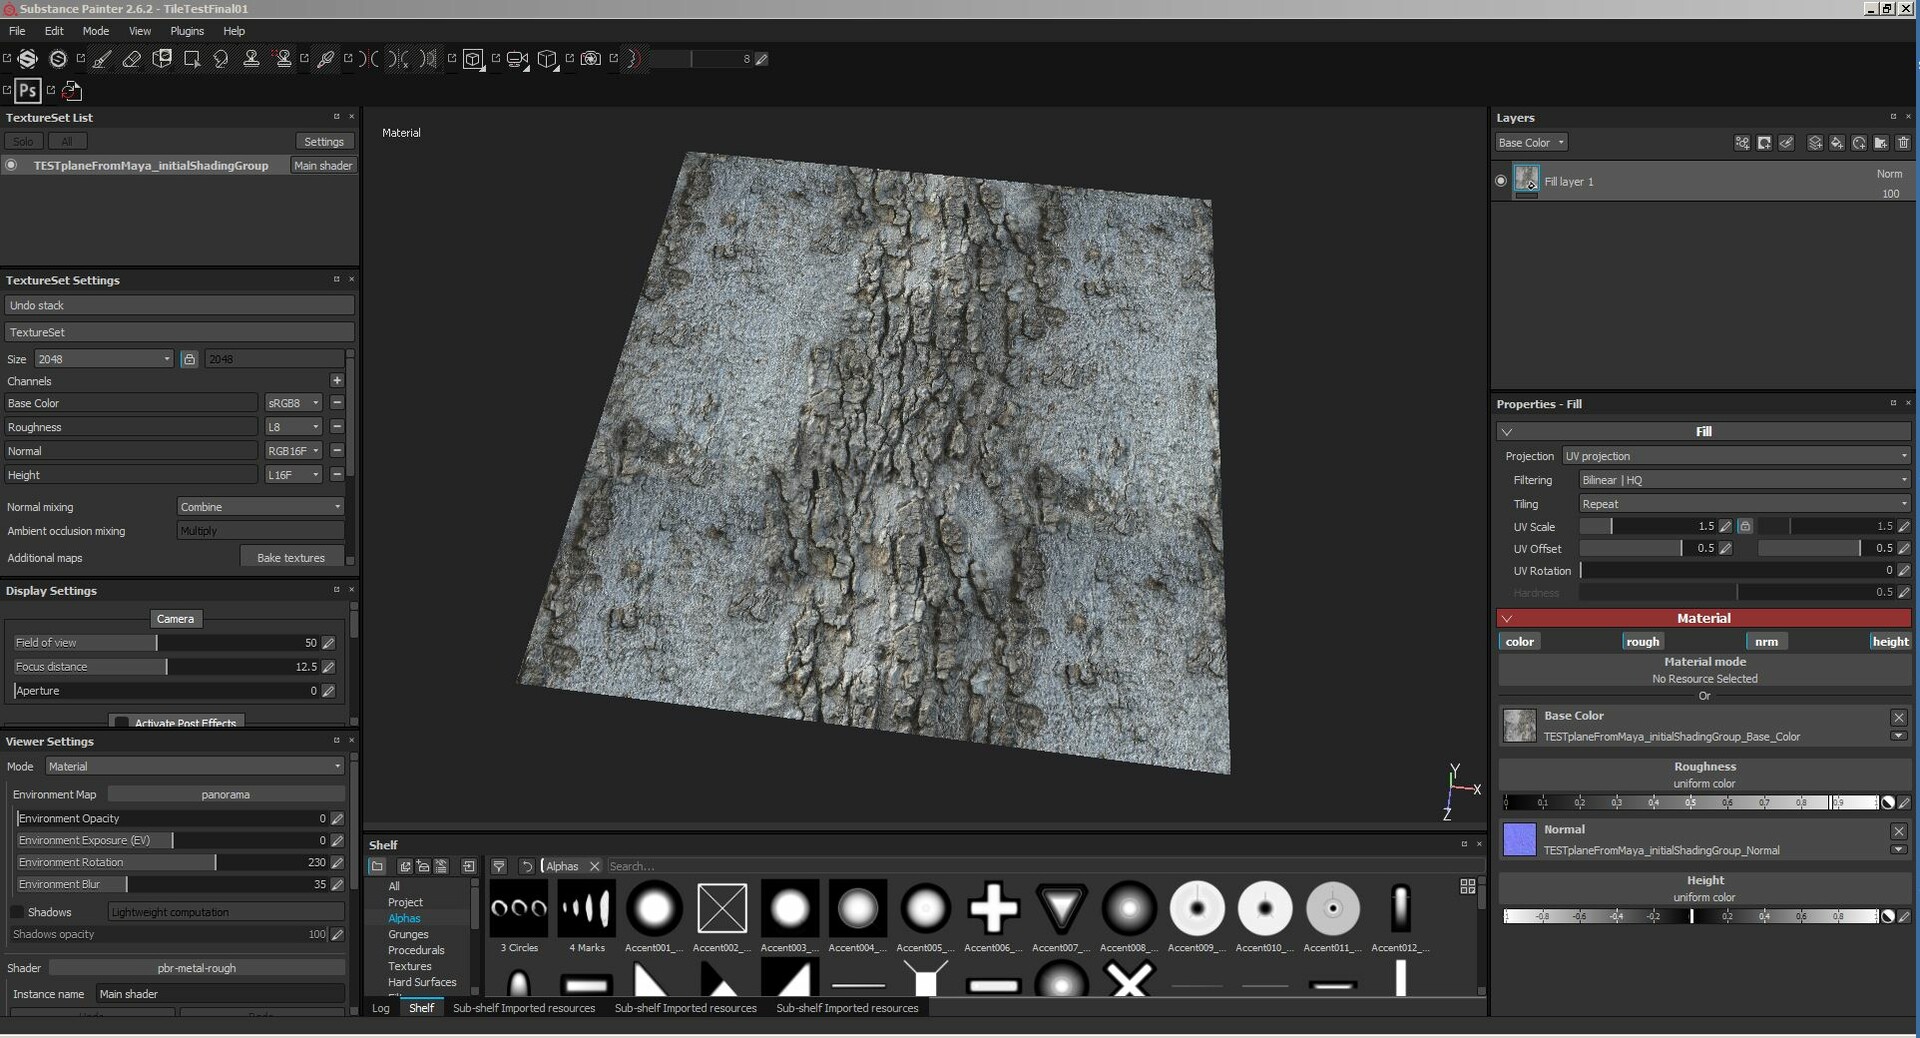This screenshot has width=1920, height=1038.
Task: Toggle the height channel button in Material properties
Action: [x=1889, y=641]
